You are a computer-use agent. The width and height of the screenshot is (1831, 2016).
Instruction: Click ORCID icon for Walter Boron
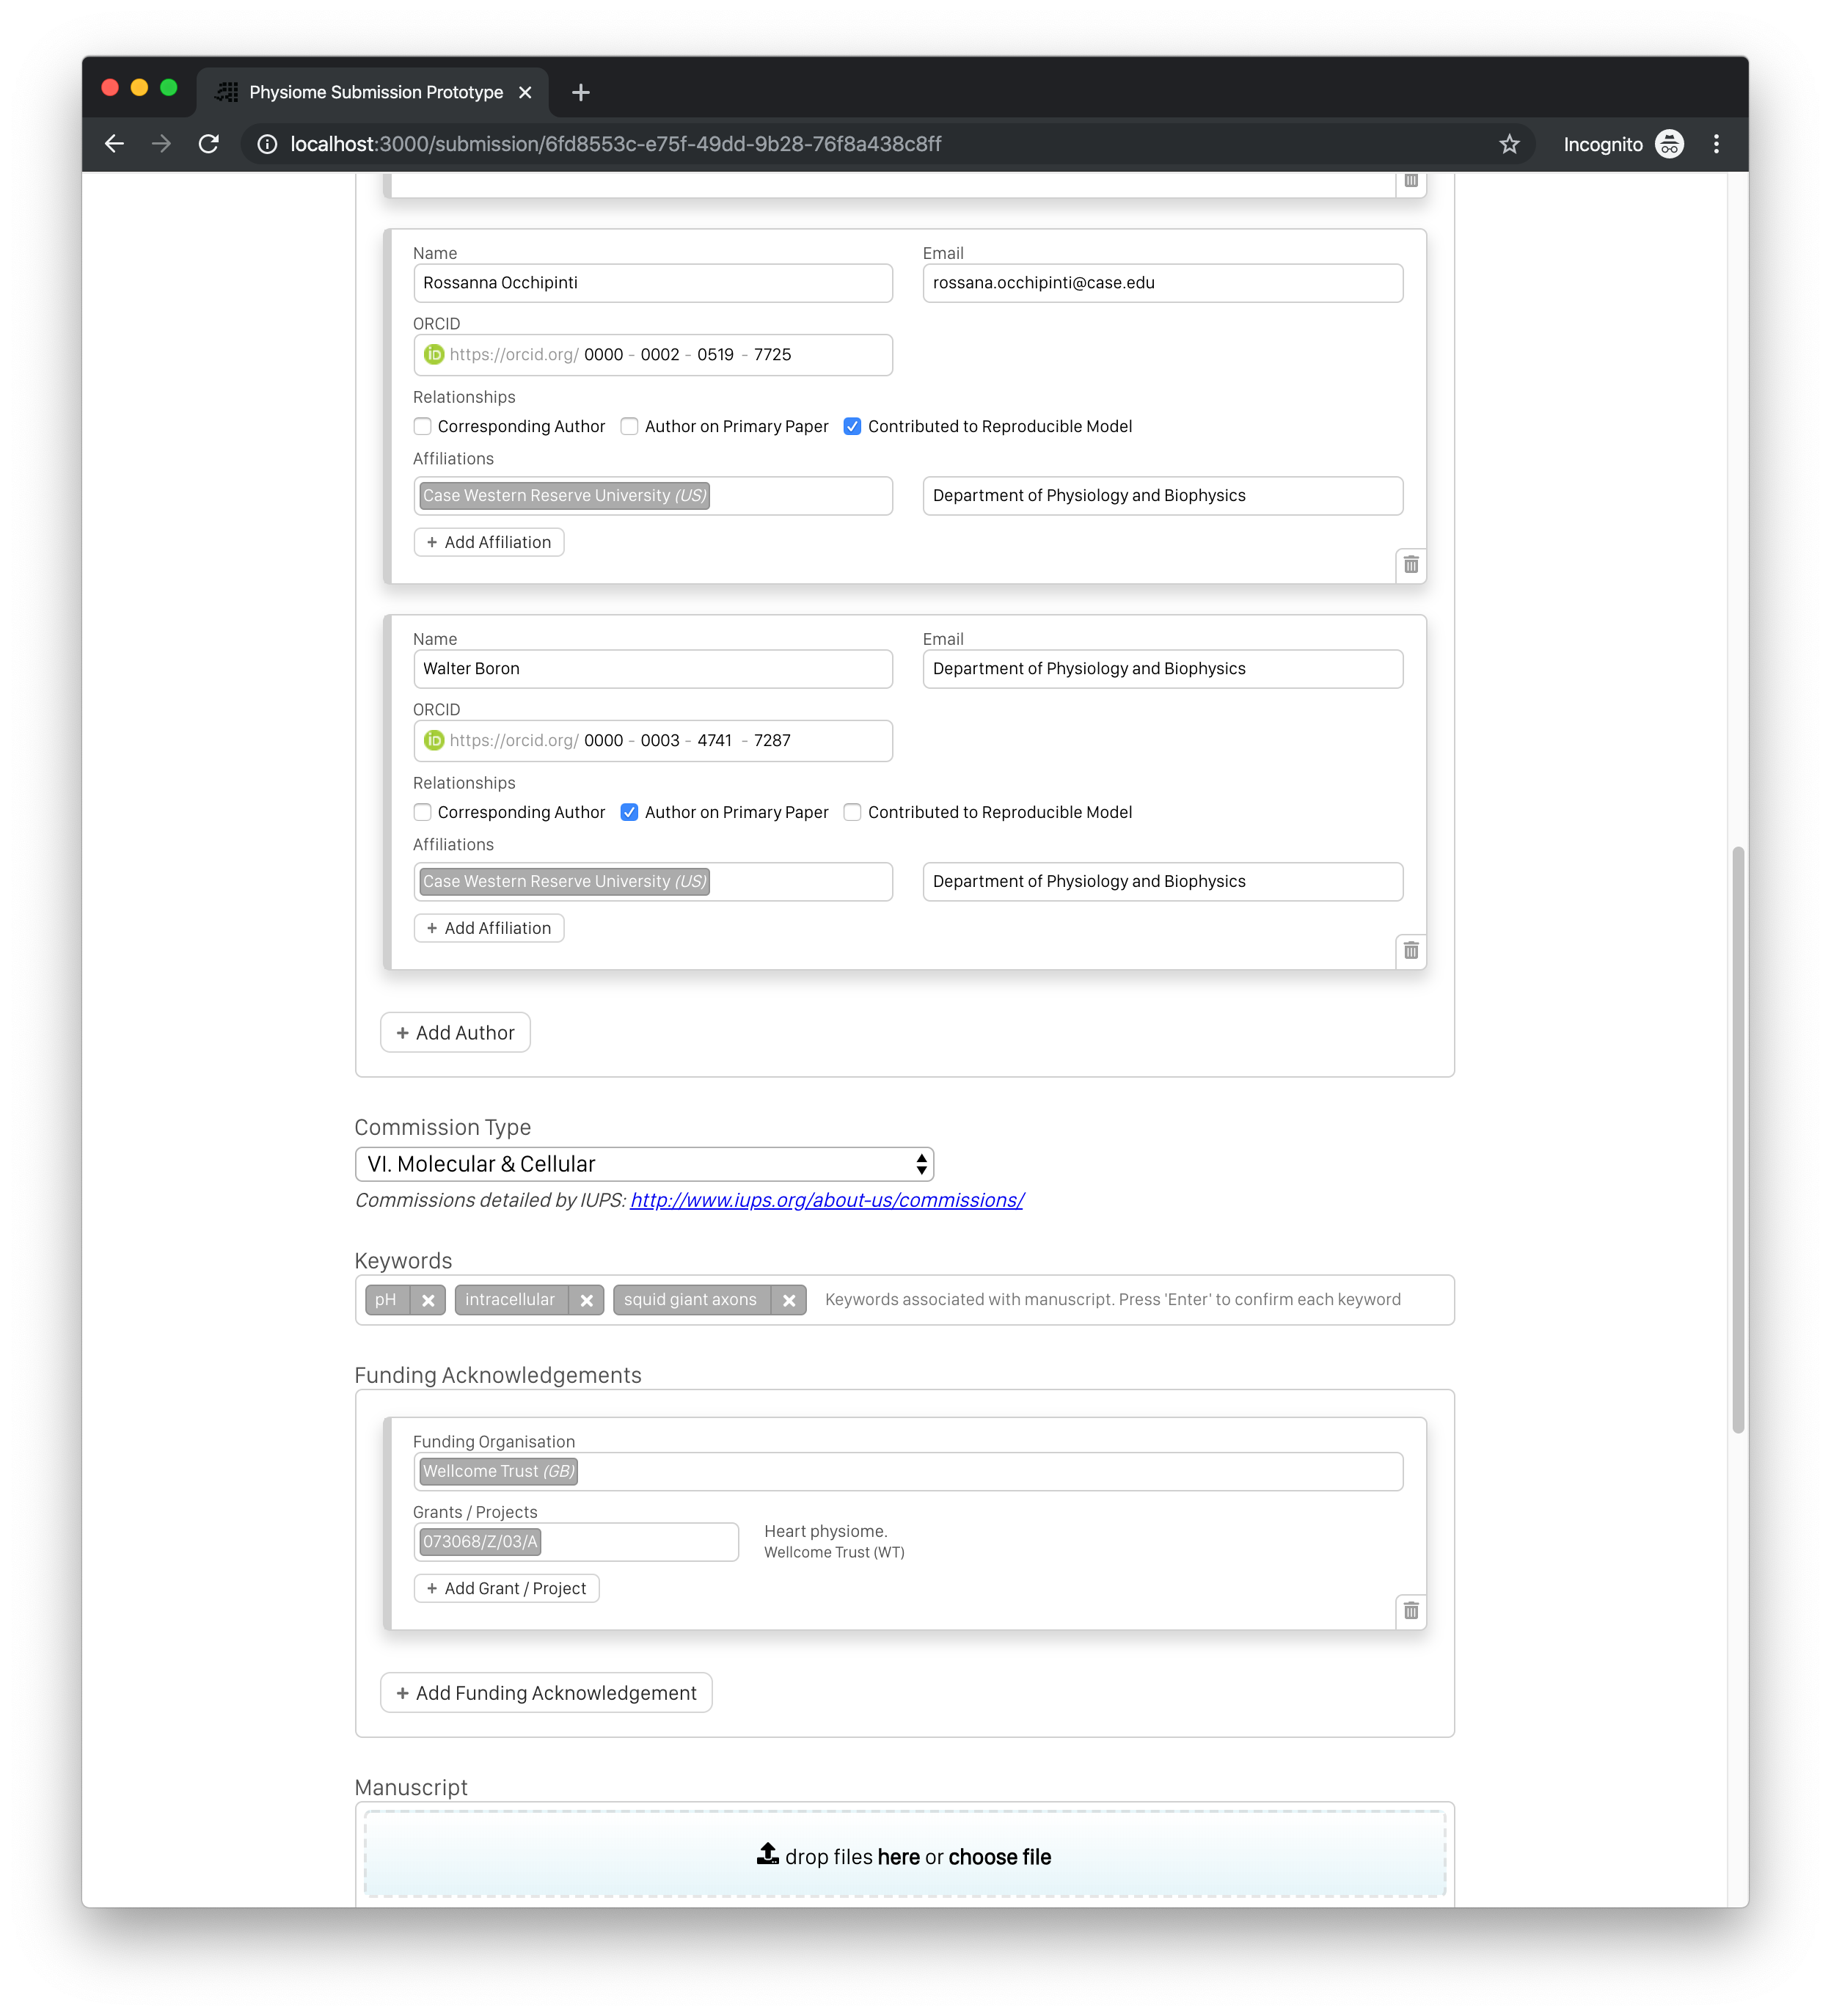tap(434, 741)
